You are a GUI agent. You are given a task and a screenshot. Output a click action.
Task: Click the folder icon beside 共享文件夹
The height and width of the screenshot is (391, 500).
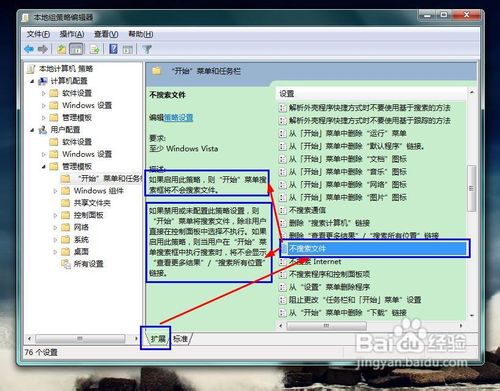click(66, 203)
